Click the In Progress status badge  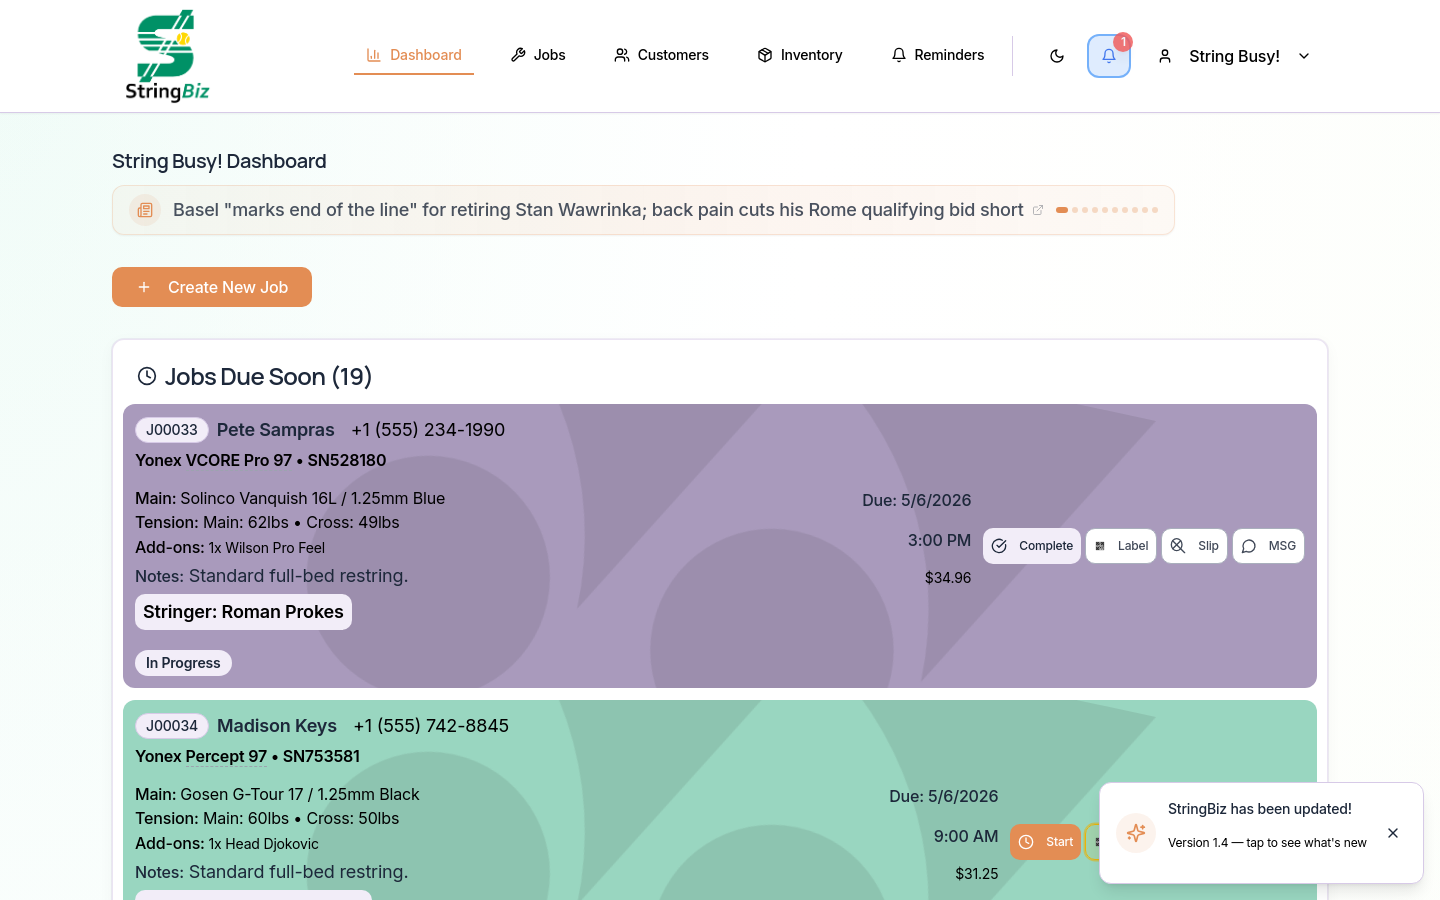click(183, 663)
